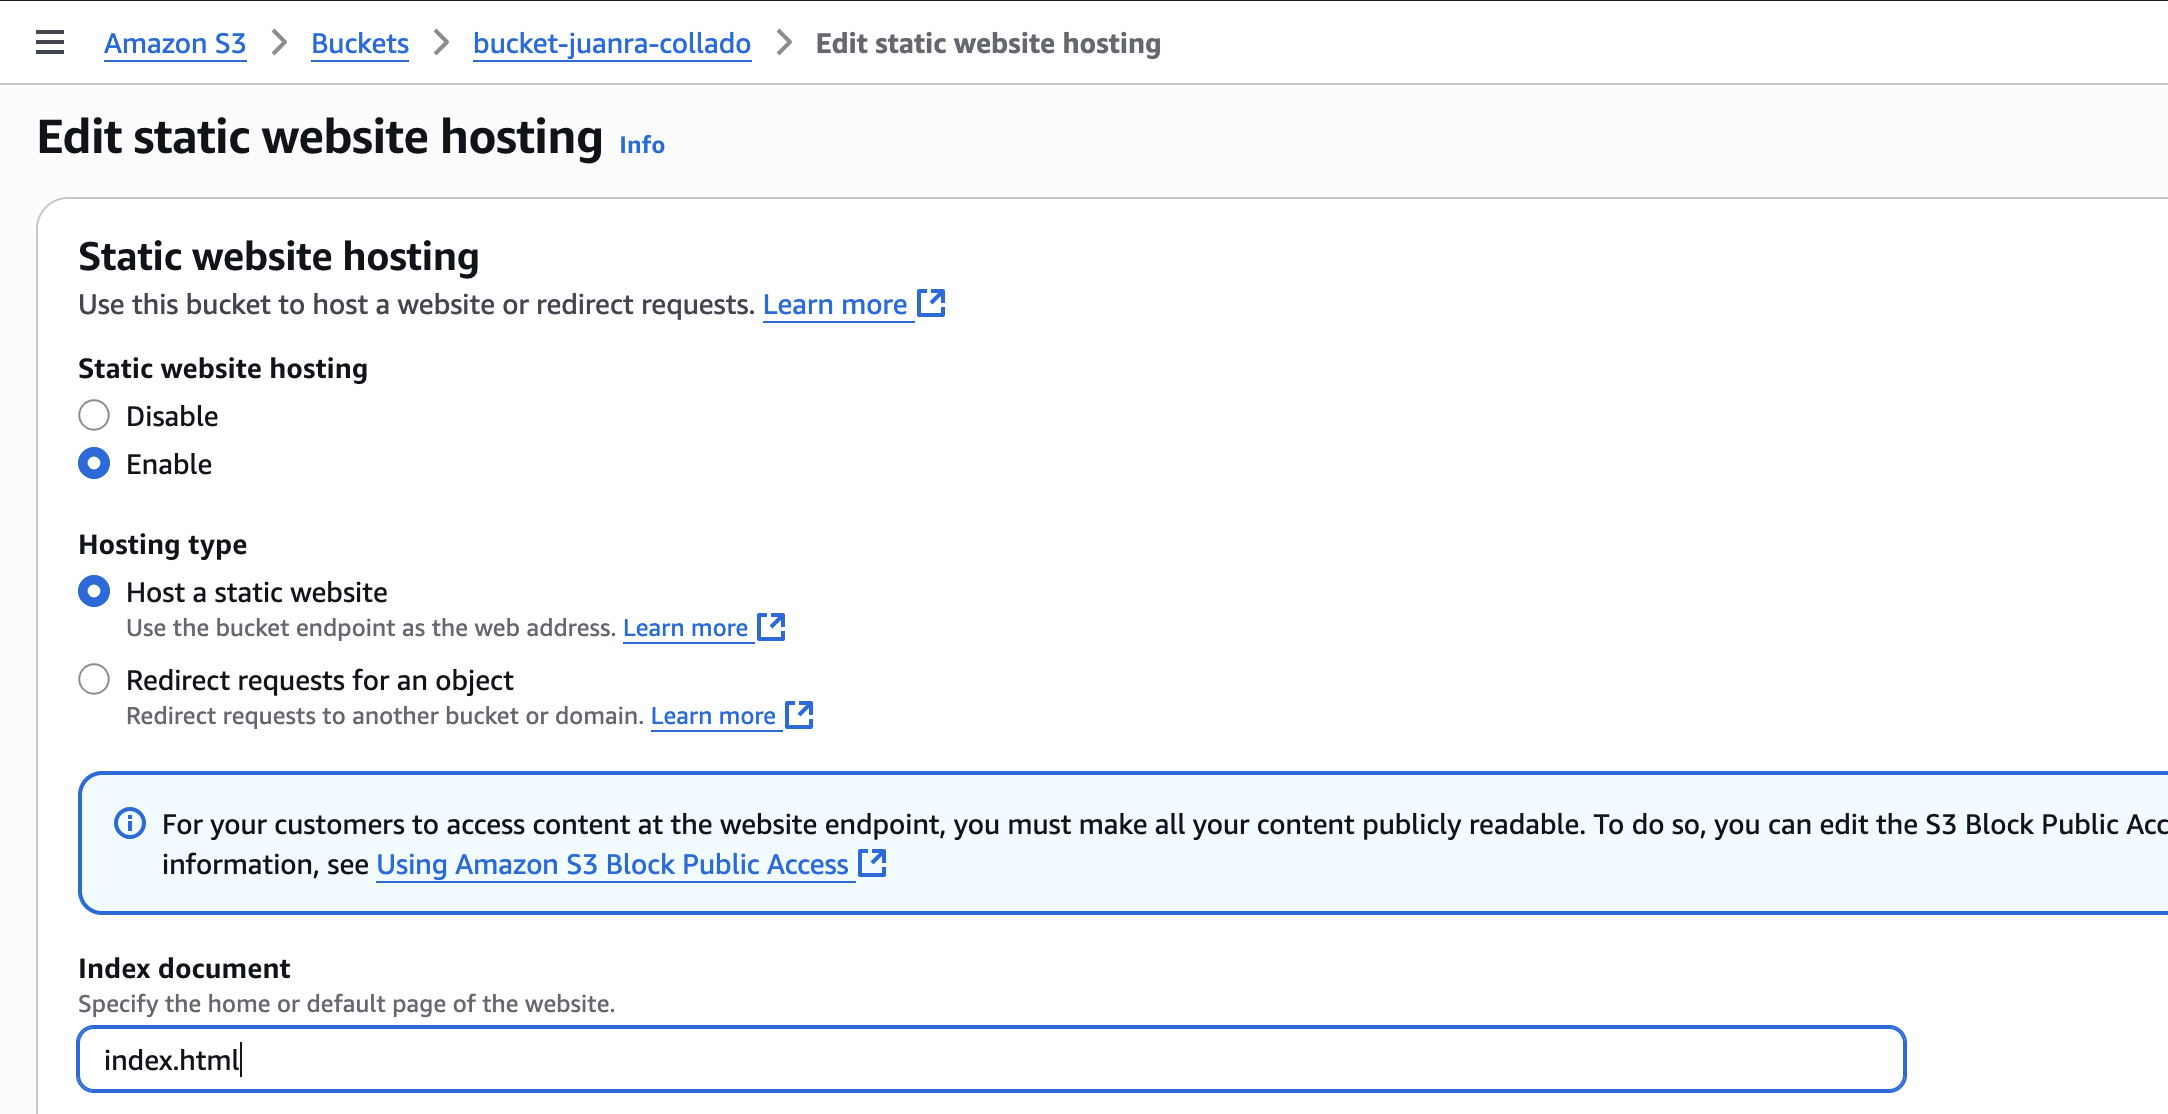Select the Enable radio button
This screenshot has height=1114, width=2168.
pos(94,463)
